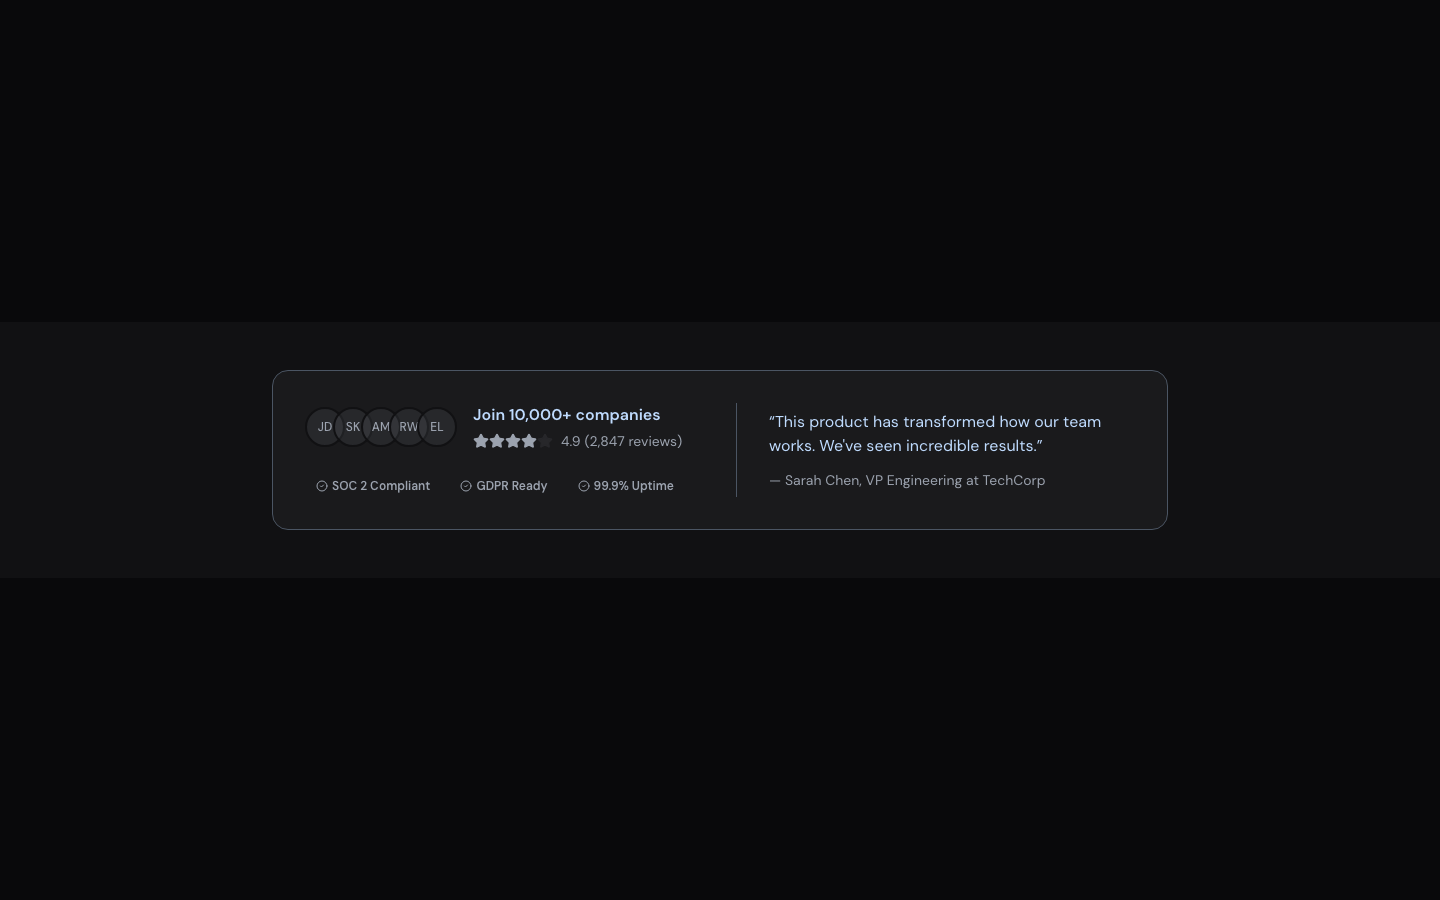Viewport: 1440px width, 900px height.
Task: Click the third star in the rating
Action: pos(513,441)
